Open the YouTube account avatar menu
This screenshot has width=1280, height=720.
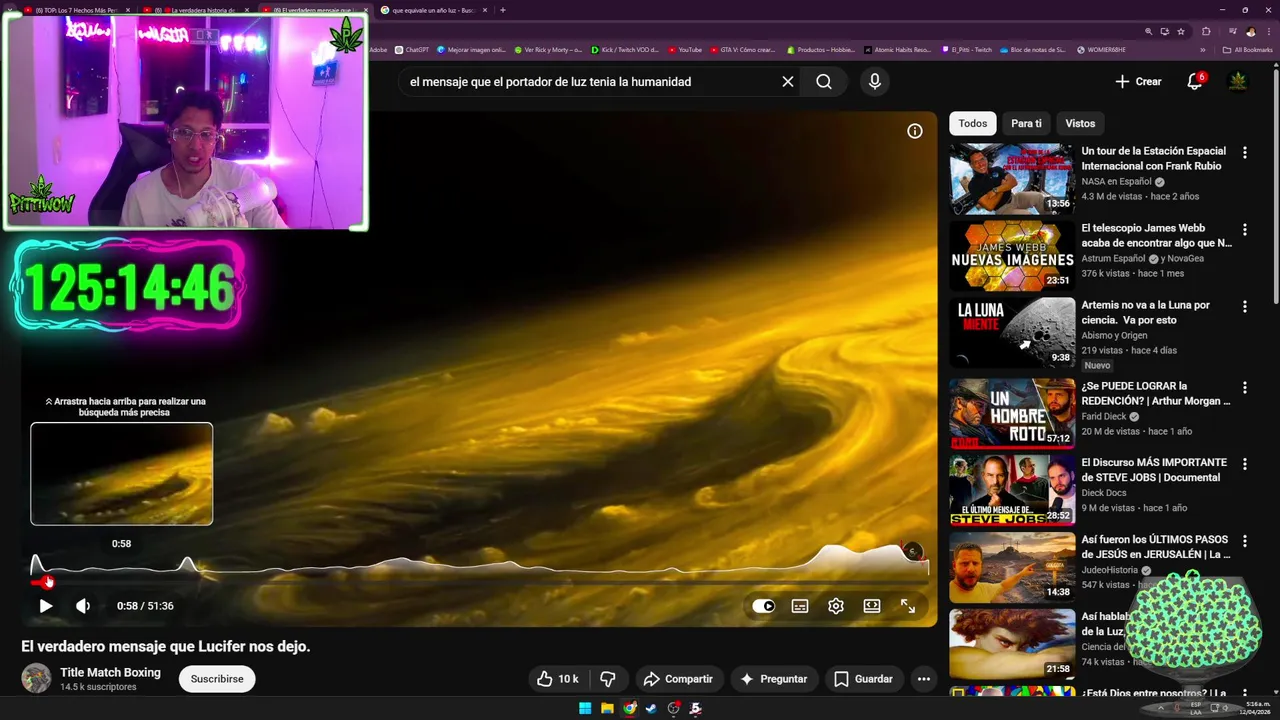[x=1238, y=82]
